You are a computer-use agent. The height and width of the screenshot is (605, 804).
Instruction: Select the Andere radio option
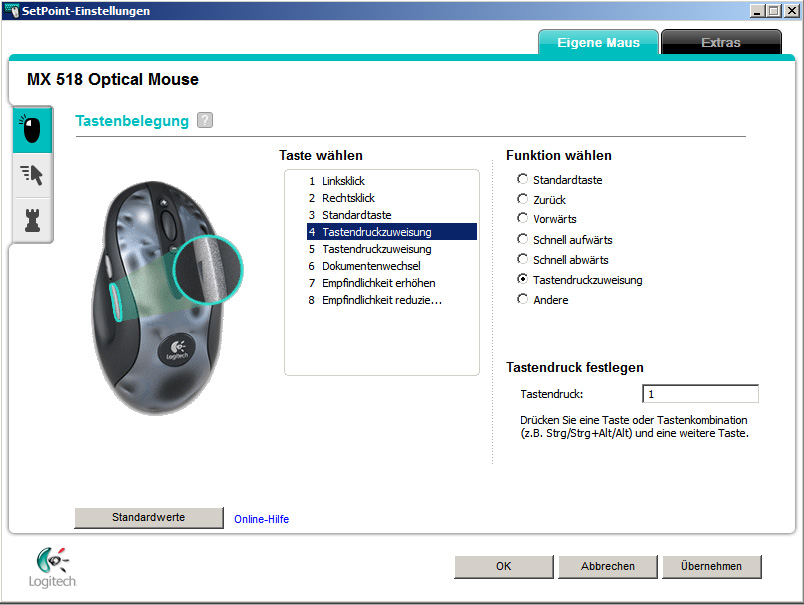(x=522, y=299)
